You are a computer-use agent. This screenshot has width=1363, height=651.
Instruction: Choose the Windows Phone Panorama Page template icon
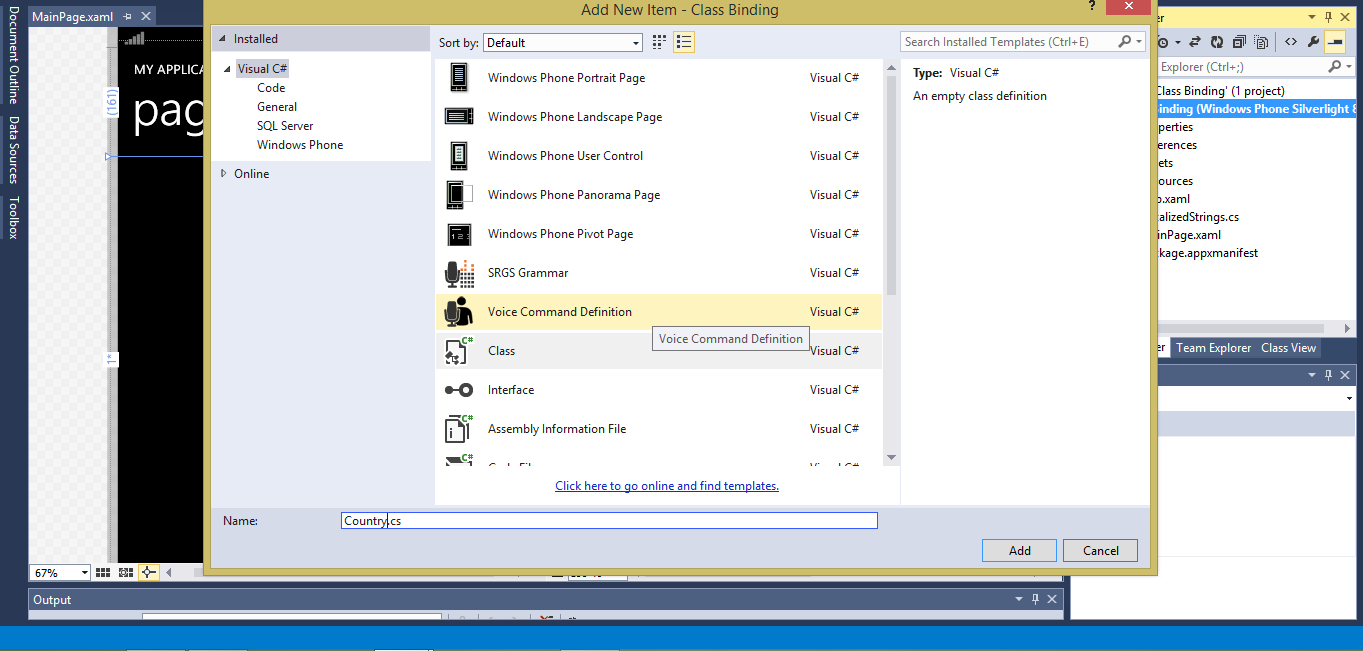coord(458,195)
